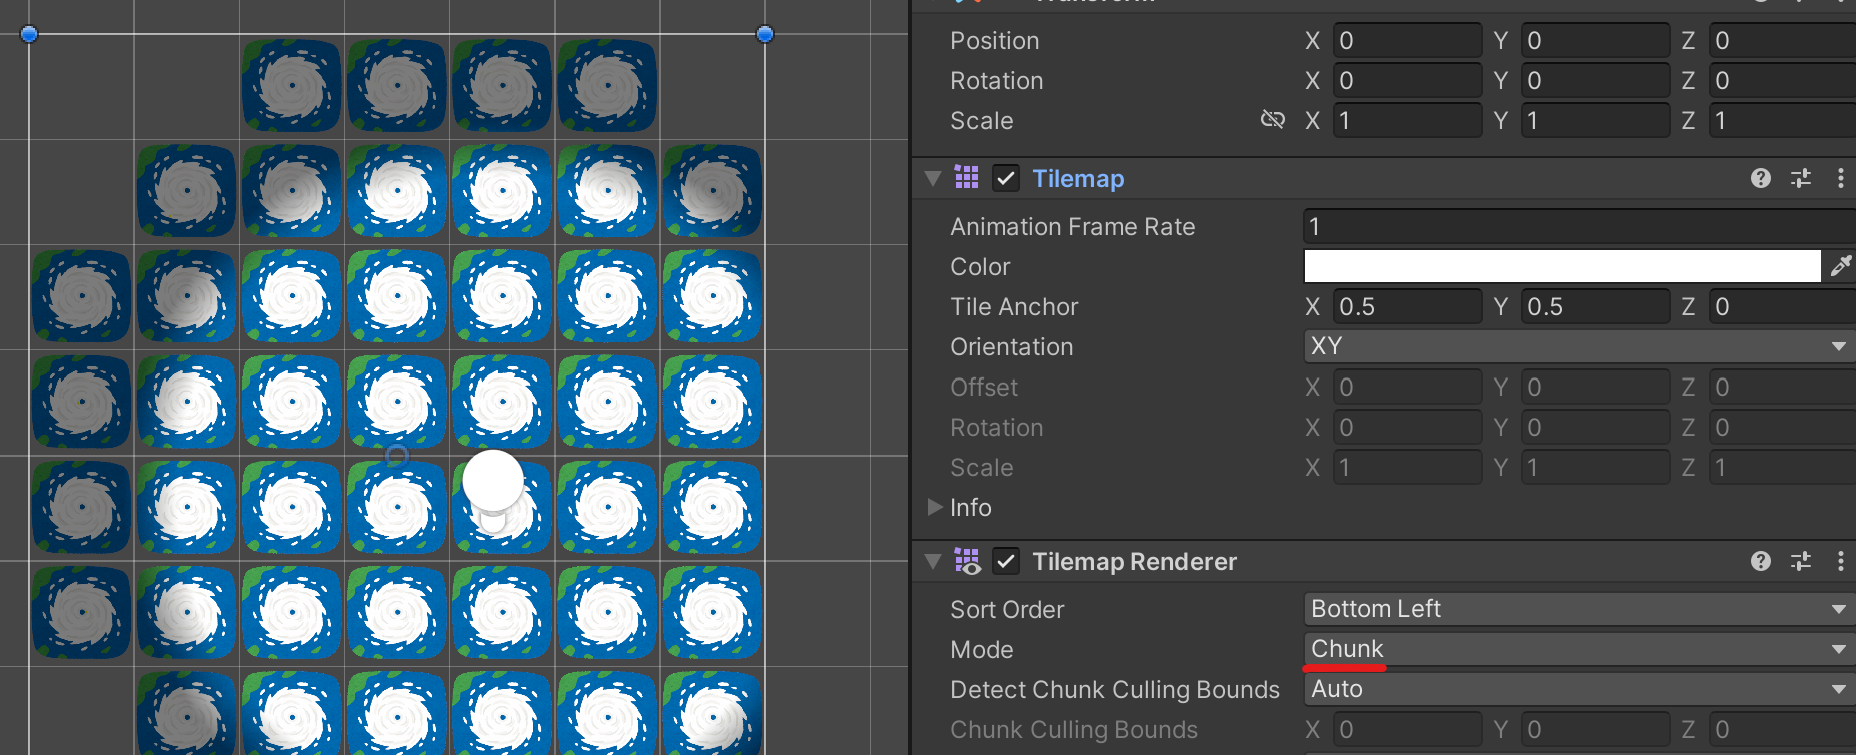Click the white Tilemap Color swatch
Viewport: 1856px width, 756px height.
click(1562, 266)
